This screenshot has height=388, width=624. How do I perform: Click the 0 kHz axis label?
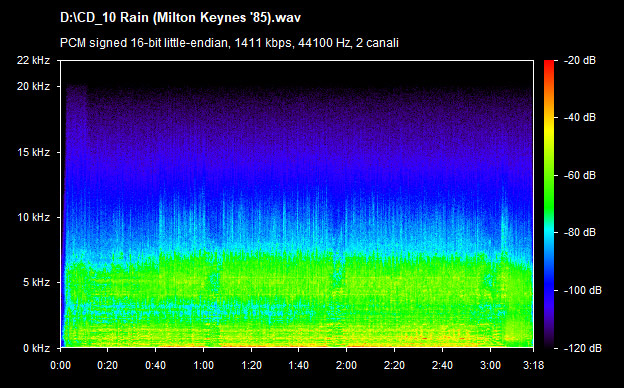(36, 348)
